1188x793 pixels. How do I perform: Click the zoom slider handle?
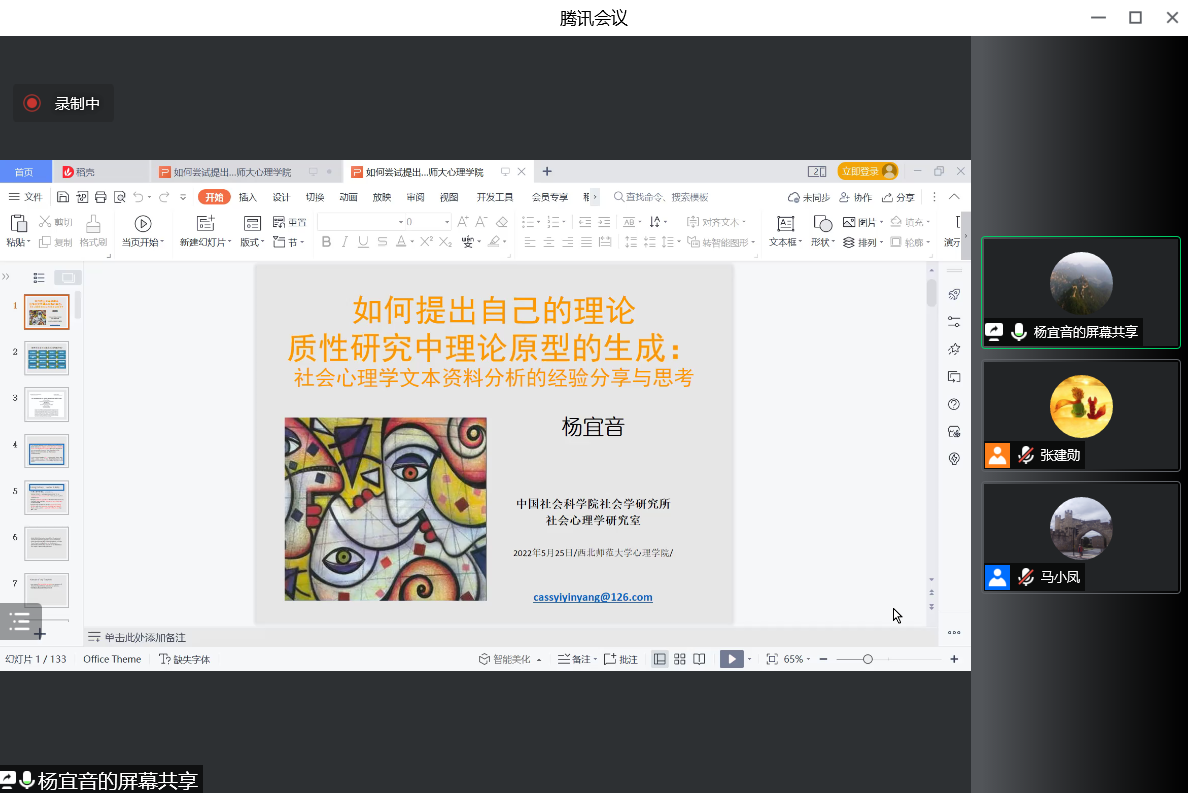click(x=868, y=659)
